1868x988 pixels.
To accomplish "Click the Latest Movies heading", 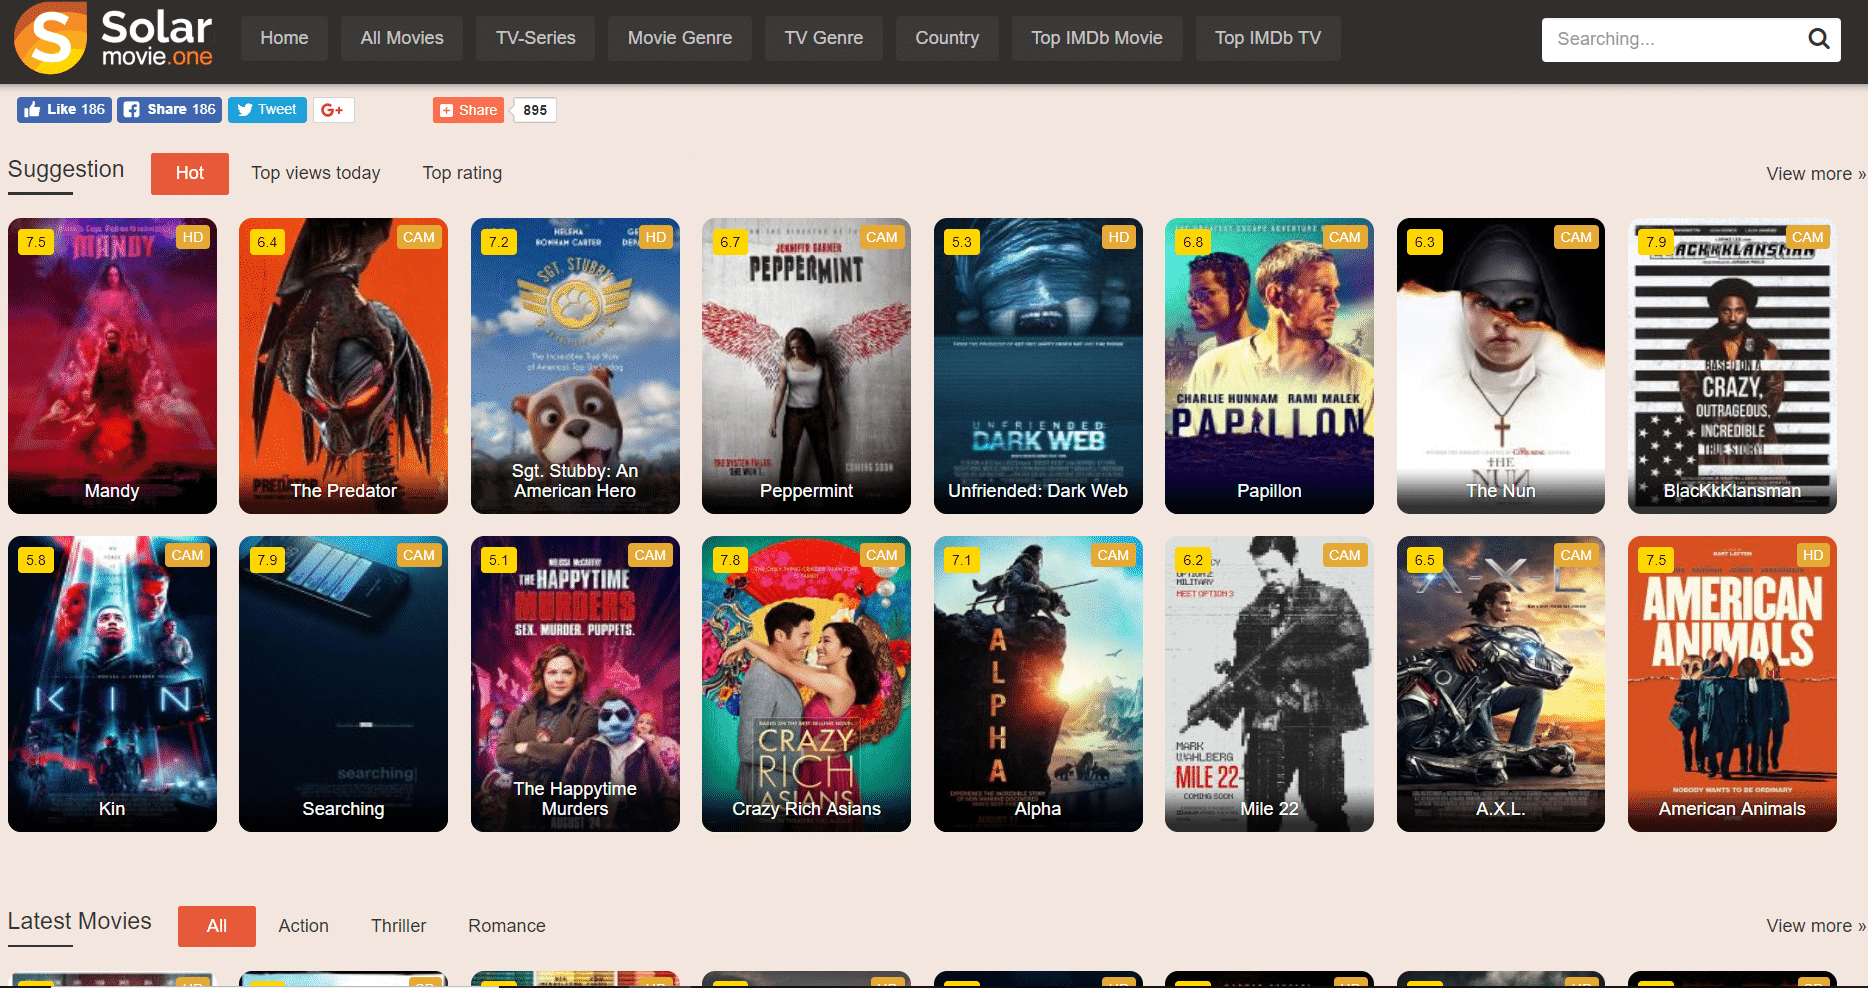I will pos(80,921).
